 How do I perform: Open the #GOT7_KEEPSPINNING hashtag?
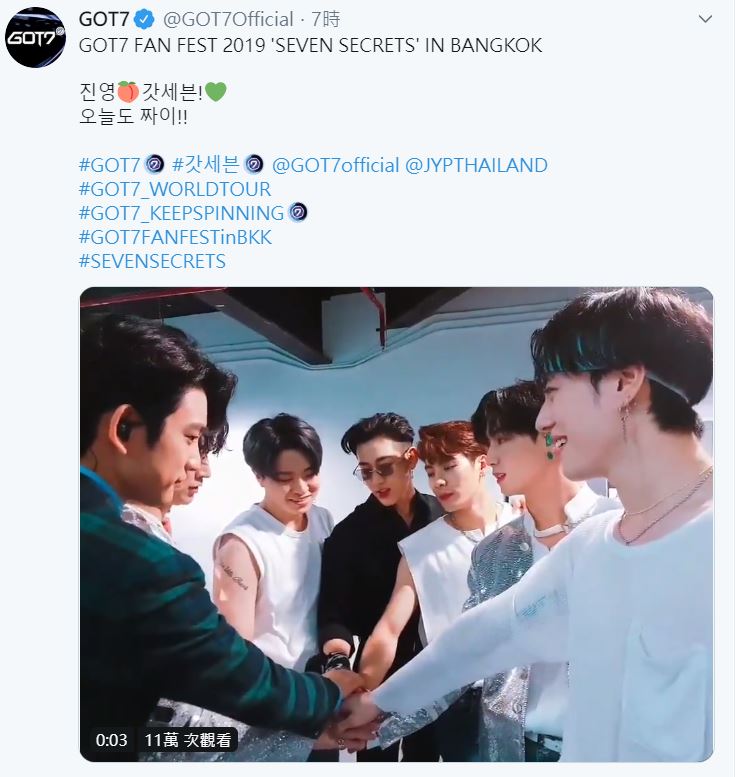coord(181,213)
